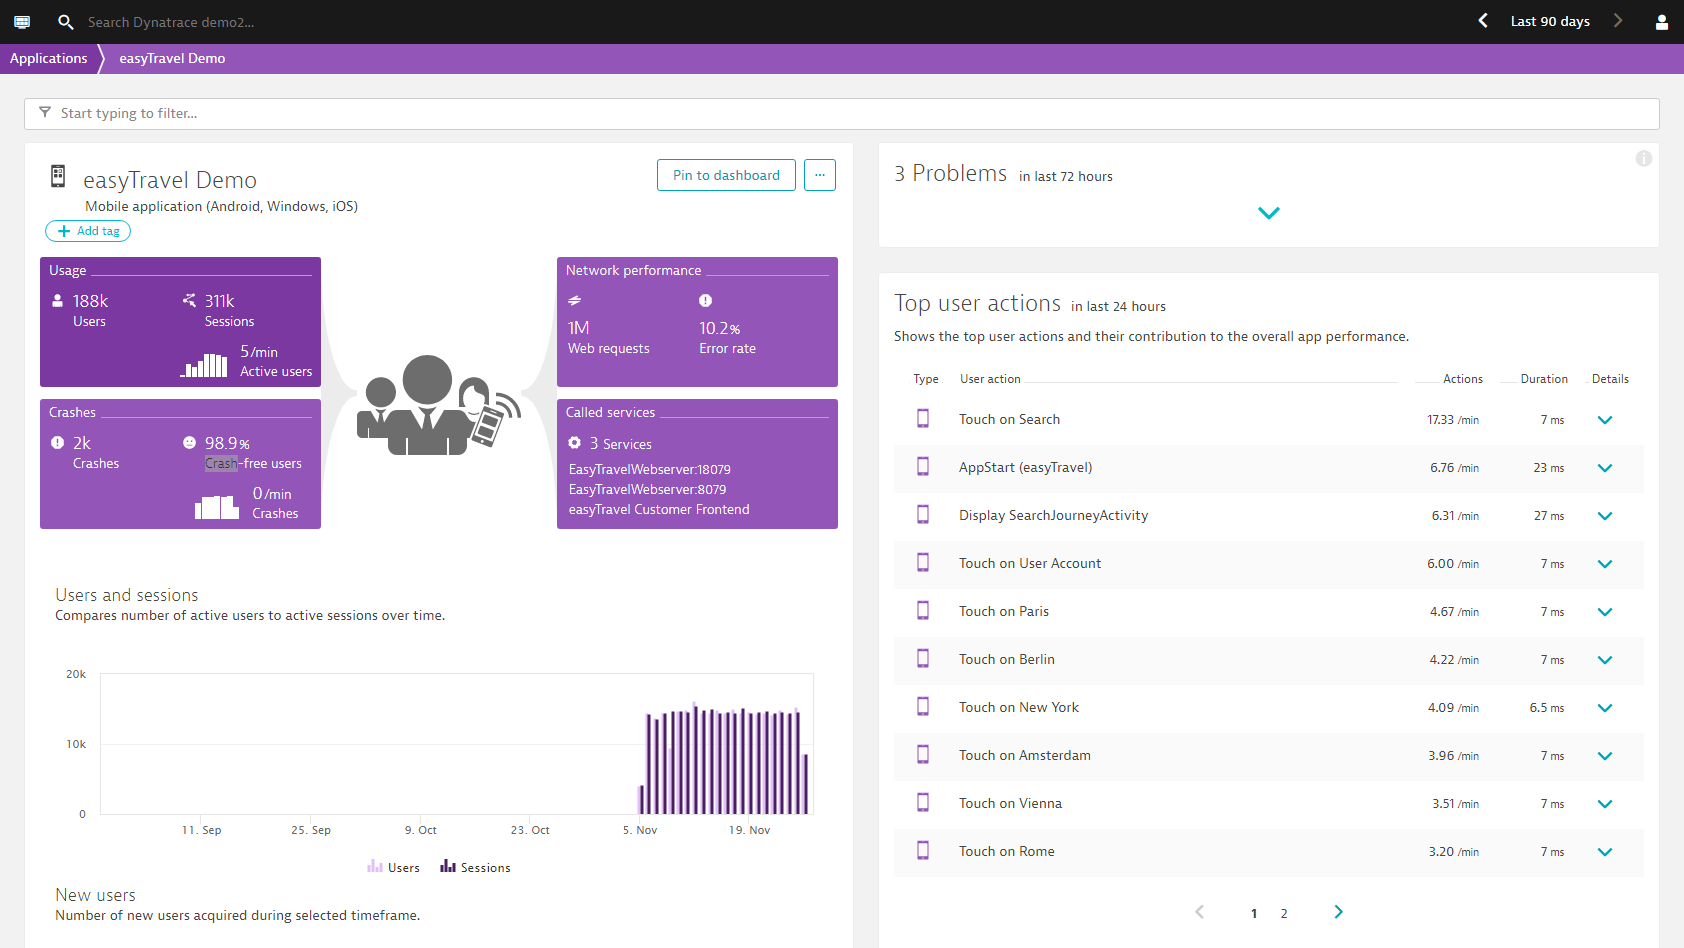Open the Dynatrace menu icon
This screenshot has width=1684, height=948.
click(22, 21)
